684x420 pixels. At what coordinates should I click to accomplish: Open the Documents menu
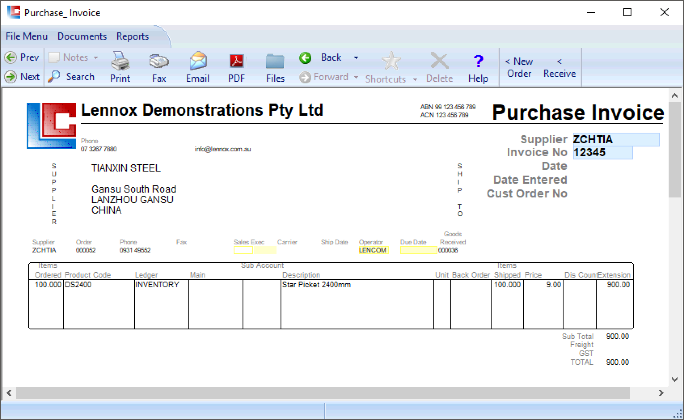pyautogui.click(x=82, y=36)
